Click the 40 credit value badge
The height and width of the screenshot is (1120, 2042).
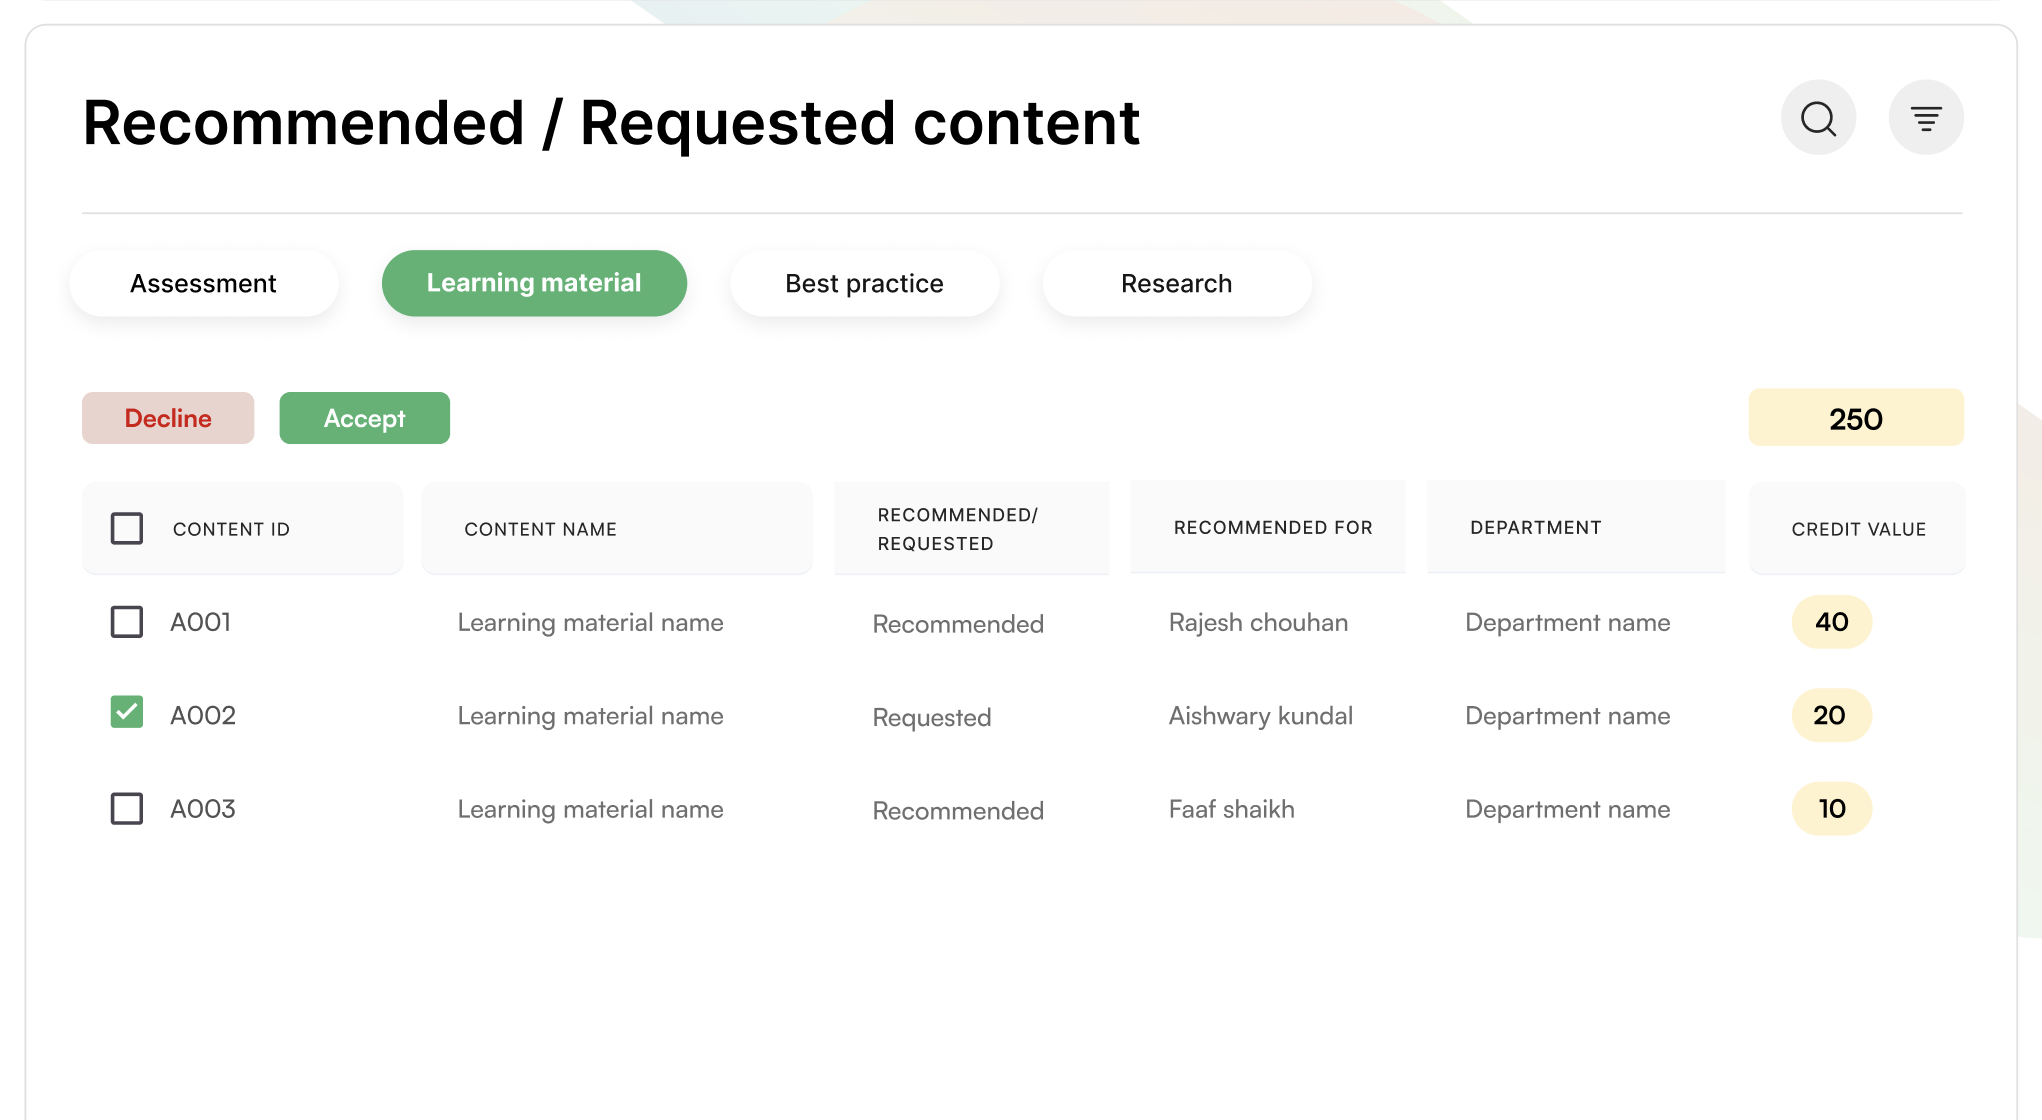tap(1831, 622)
